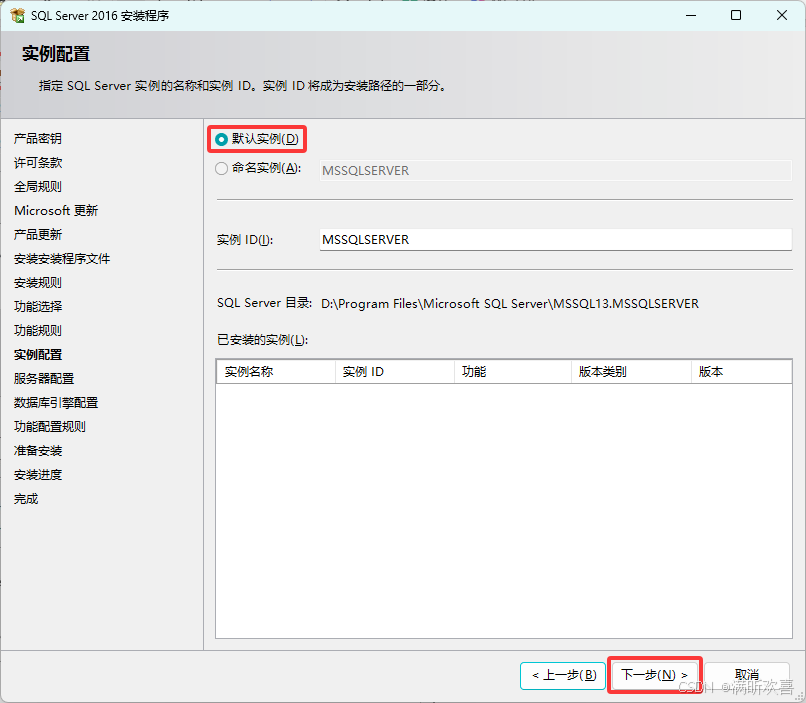Click the 实例 ID column header
Screen dimensions: 806x703
pyautogui.click(x=395, y=372)
